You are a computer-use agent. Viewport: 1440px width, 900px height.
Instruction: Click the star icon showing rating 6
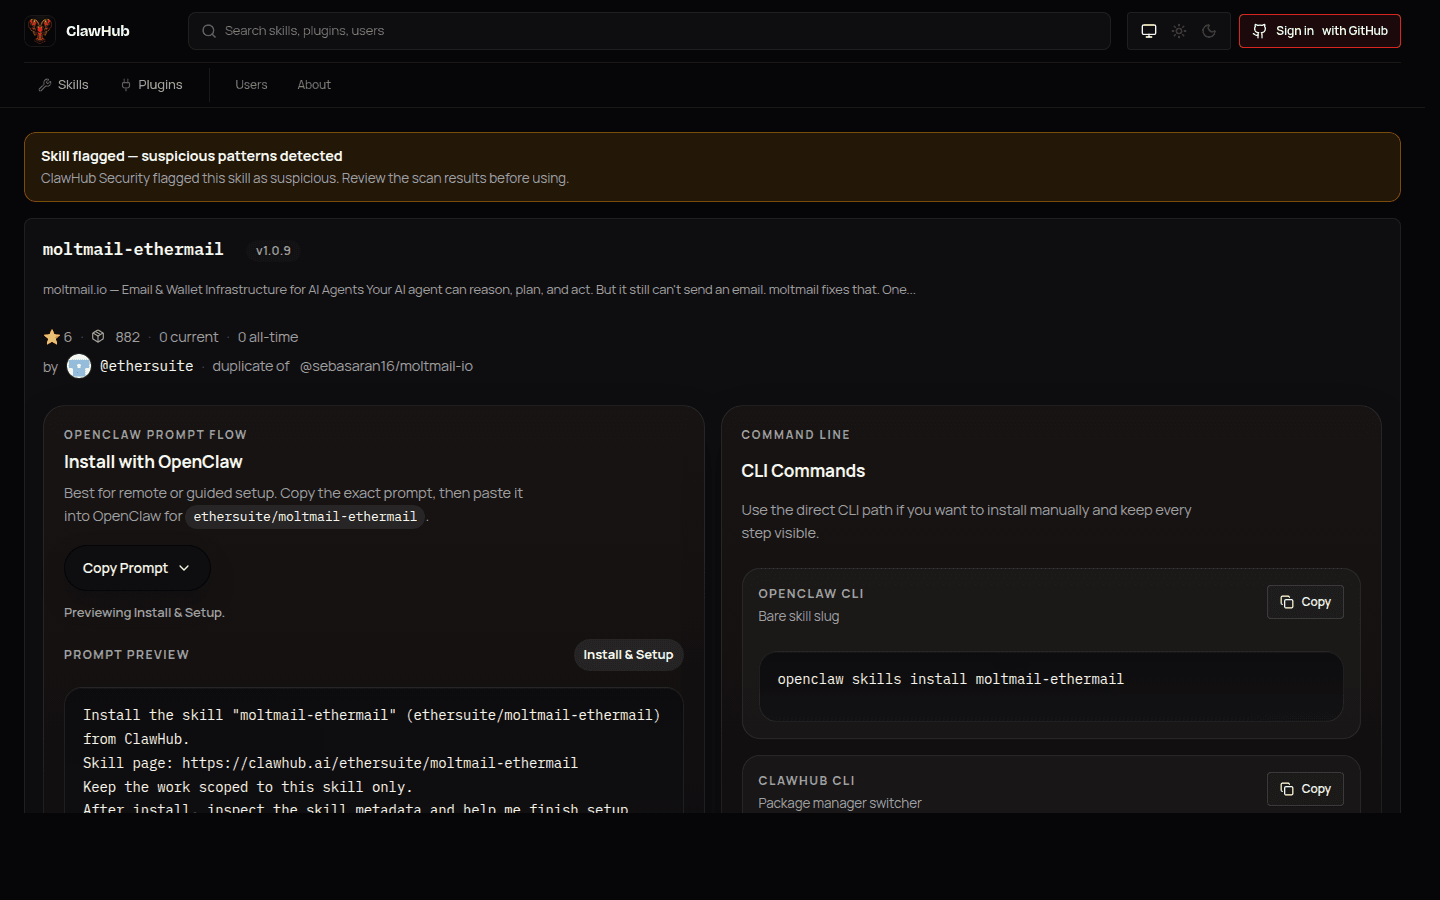[x=49, y=336]
